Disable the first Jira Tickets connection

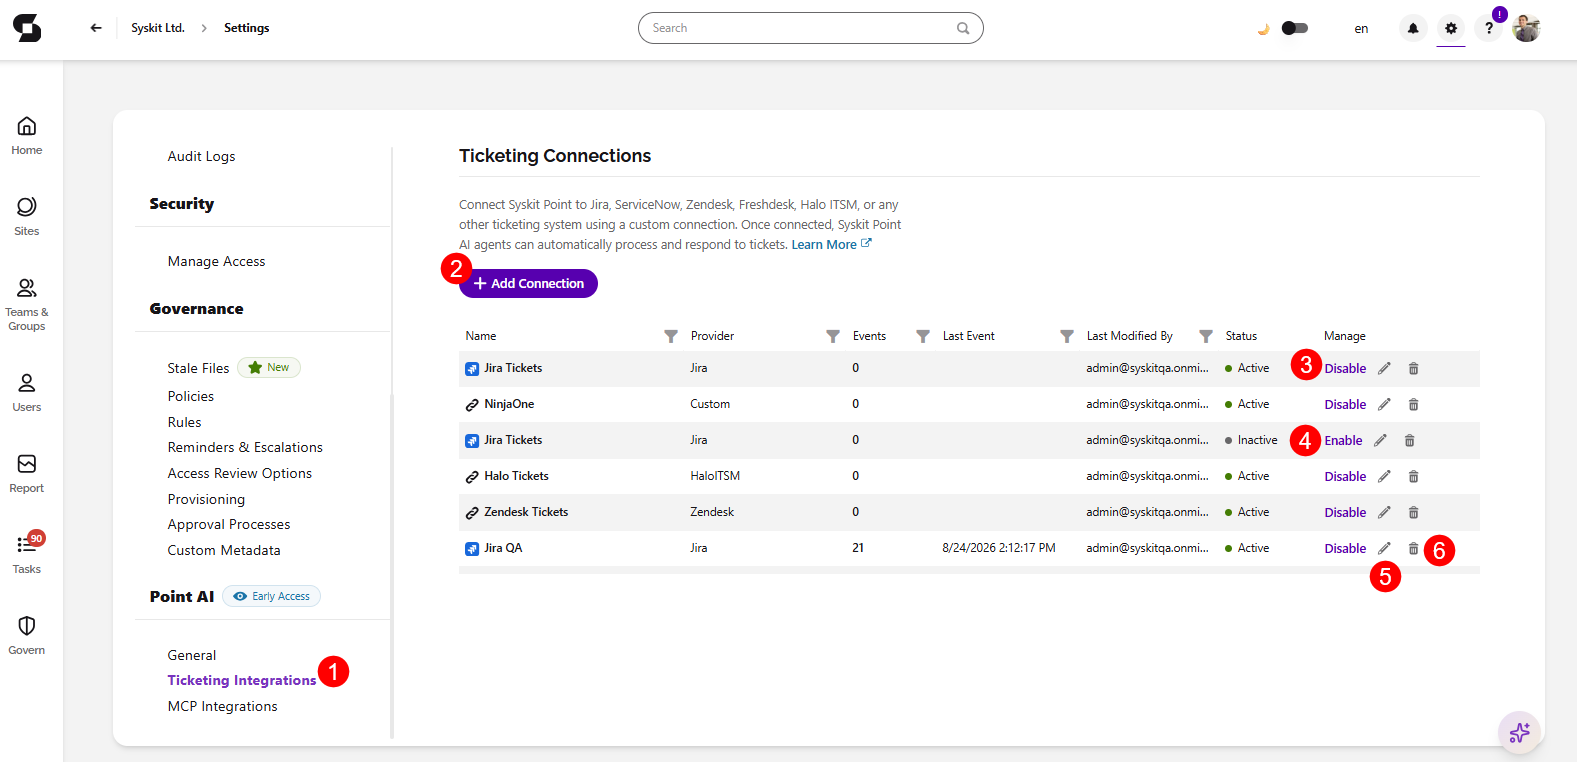(1345, 368)
